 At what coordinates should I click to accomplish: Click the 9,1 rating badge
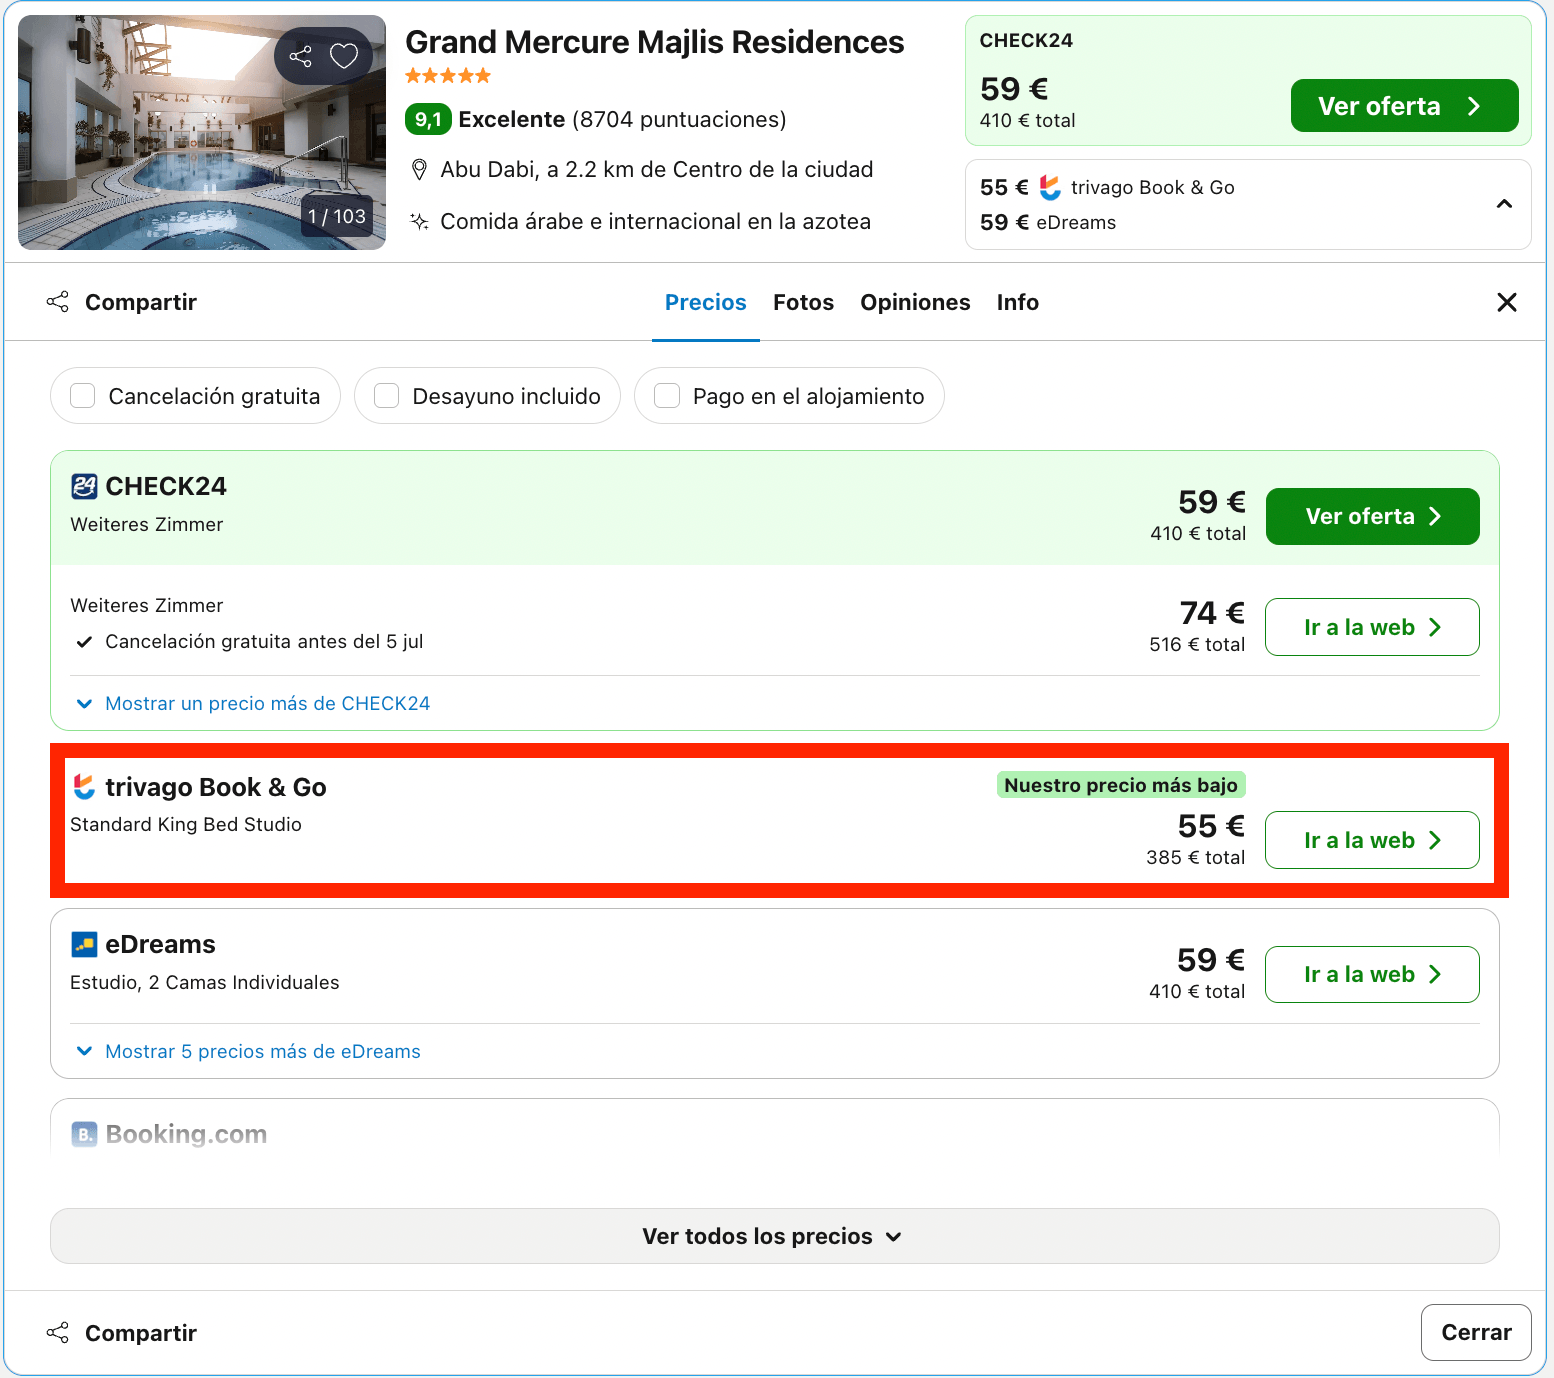pyautogui.click(x=428, y=120)
